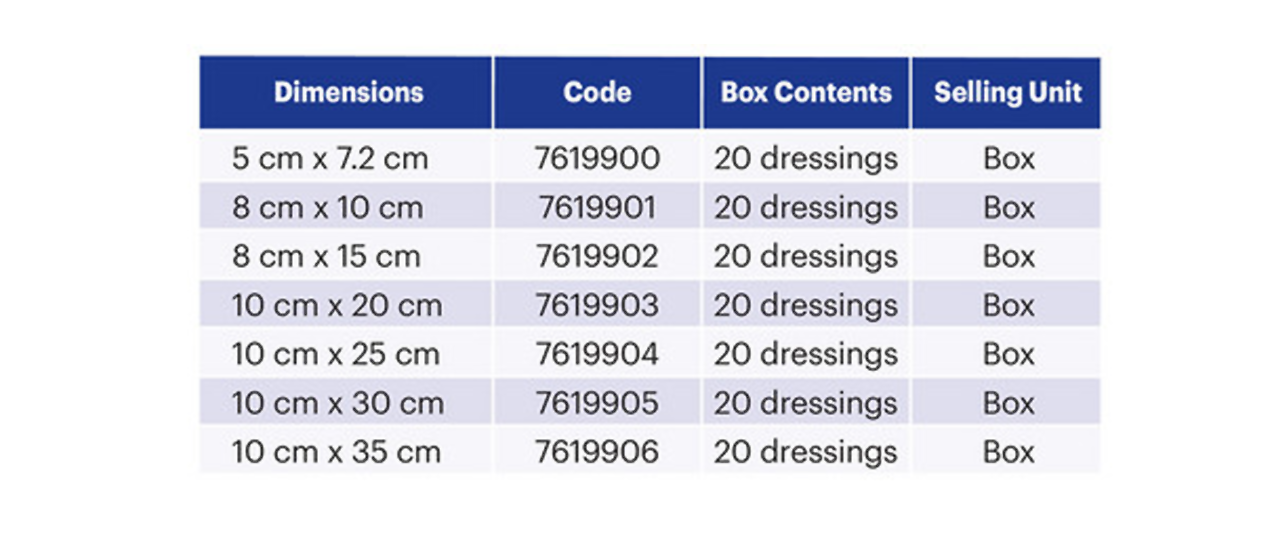
Task: Select product code 7619906
Action: (597, 452)
